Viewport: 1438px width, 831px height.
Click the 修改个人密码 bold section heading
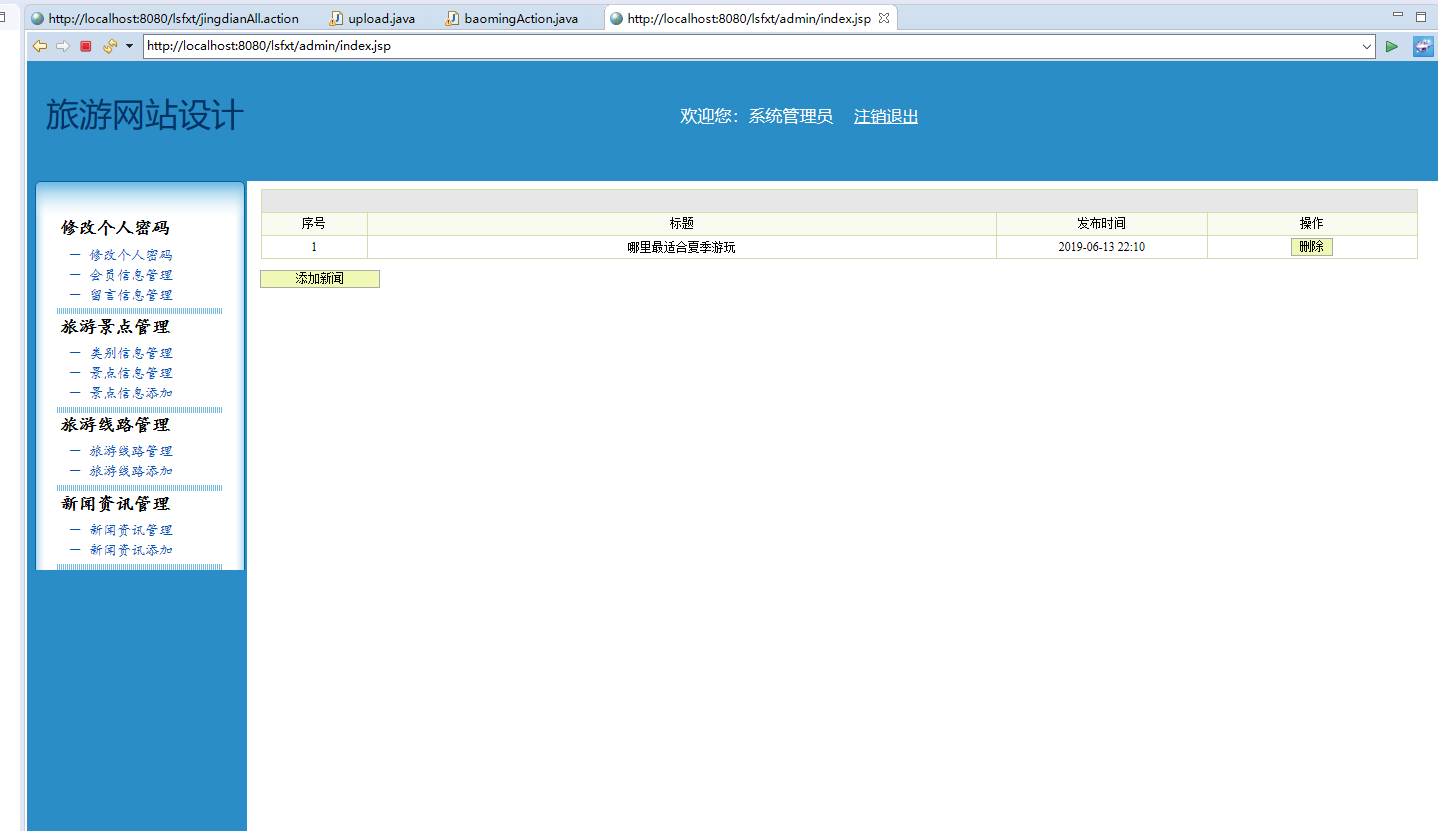tap(115, 228)
